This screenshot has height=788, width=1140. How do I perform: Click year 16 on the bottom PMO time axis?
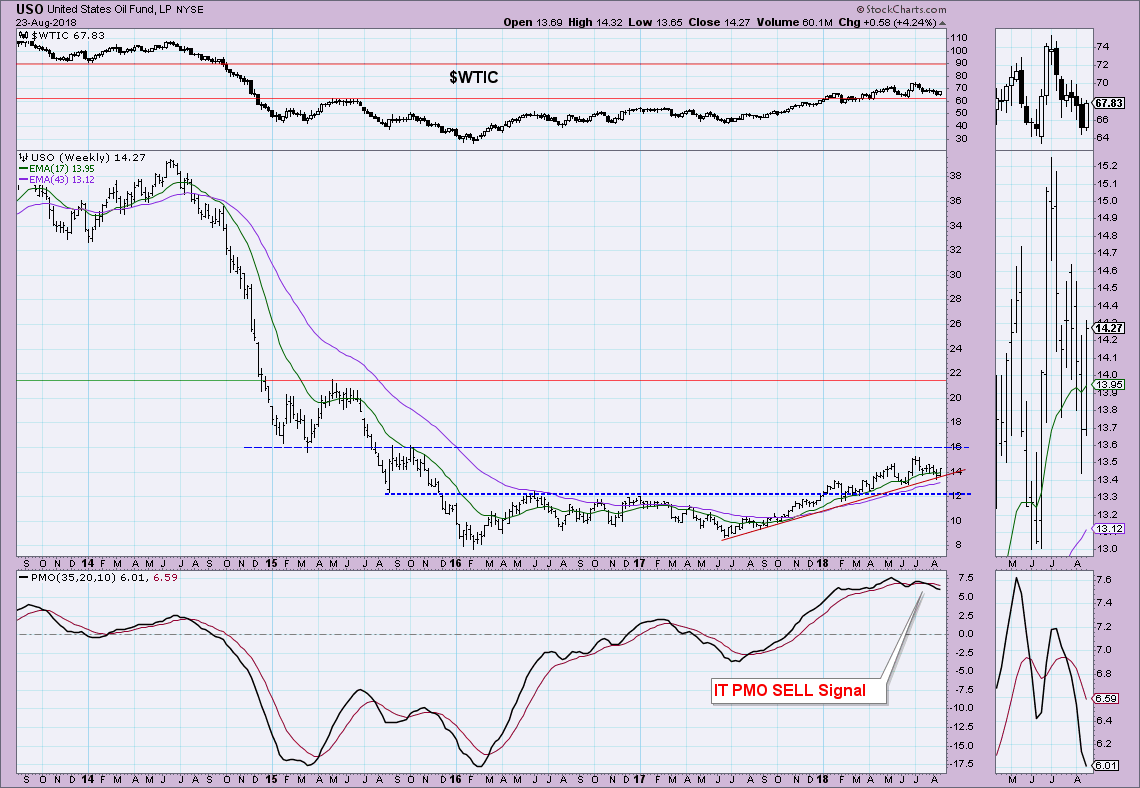point(456,780)
